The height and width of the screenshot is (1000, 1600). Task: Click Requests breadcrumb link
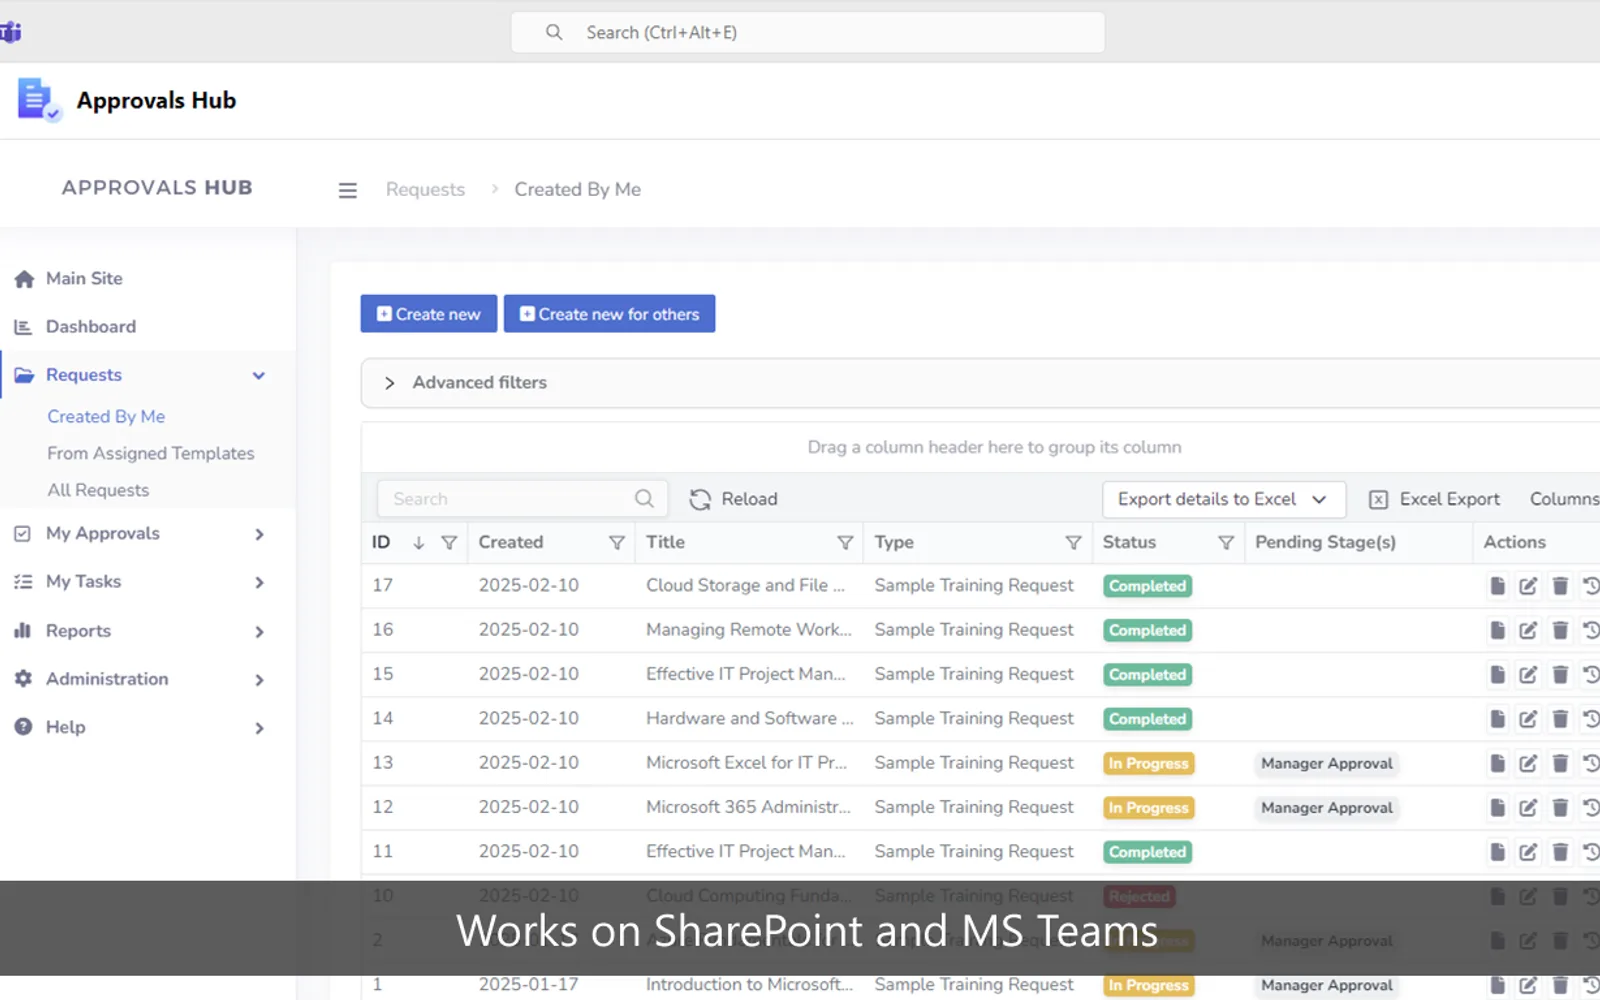tap(425, 190)
